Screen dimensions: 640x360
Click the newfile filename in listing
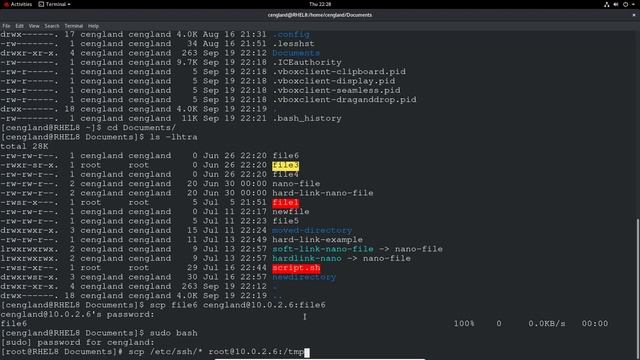click(291, 212)
